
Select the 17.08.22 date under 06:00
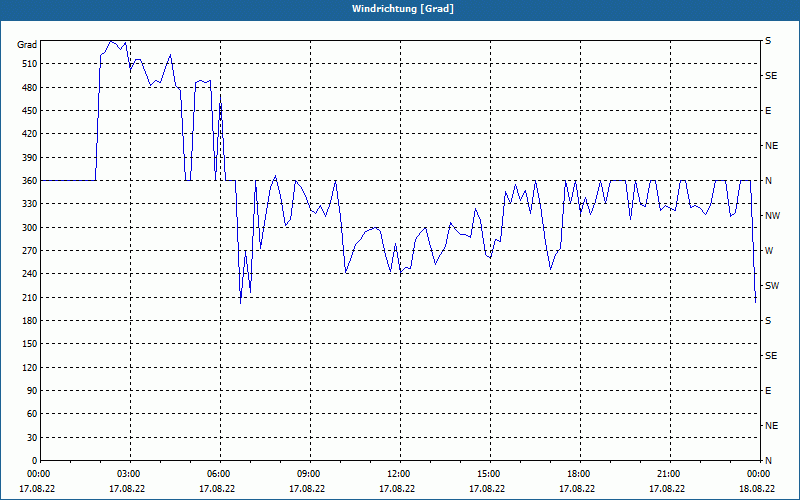coord(217,488)
